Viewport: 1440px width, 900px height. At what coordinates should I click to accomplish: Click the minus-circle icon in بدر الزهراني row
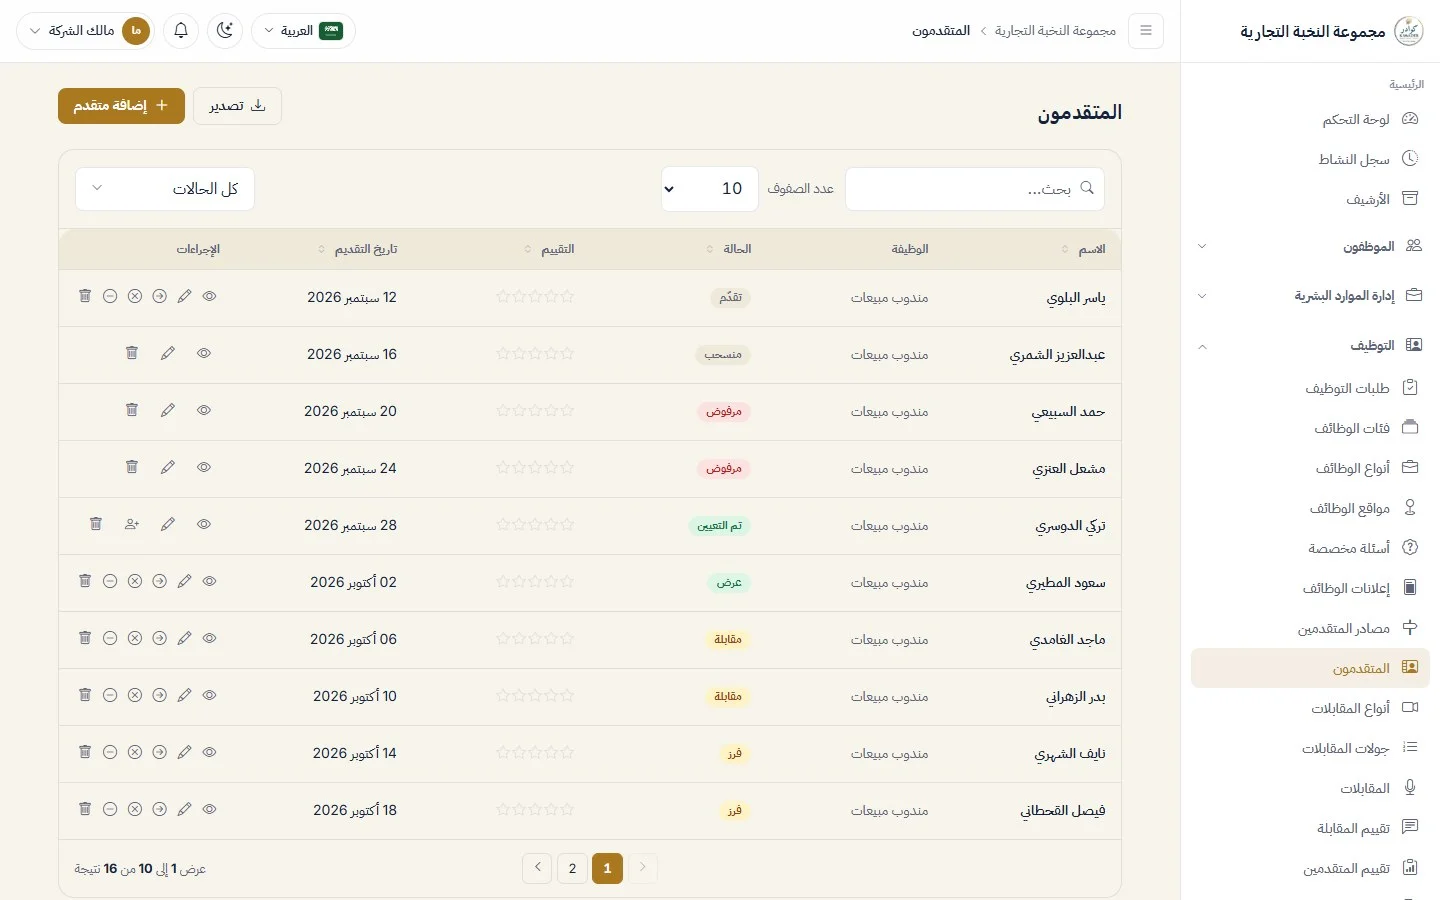coord(110,695)
